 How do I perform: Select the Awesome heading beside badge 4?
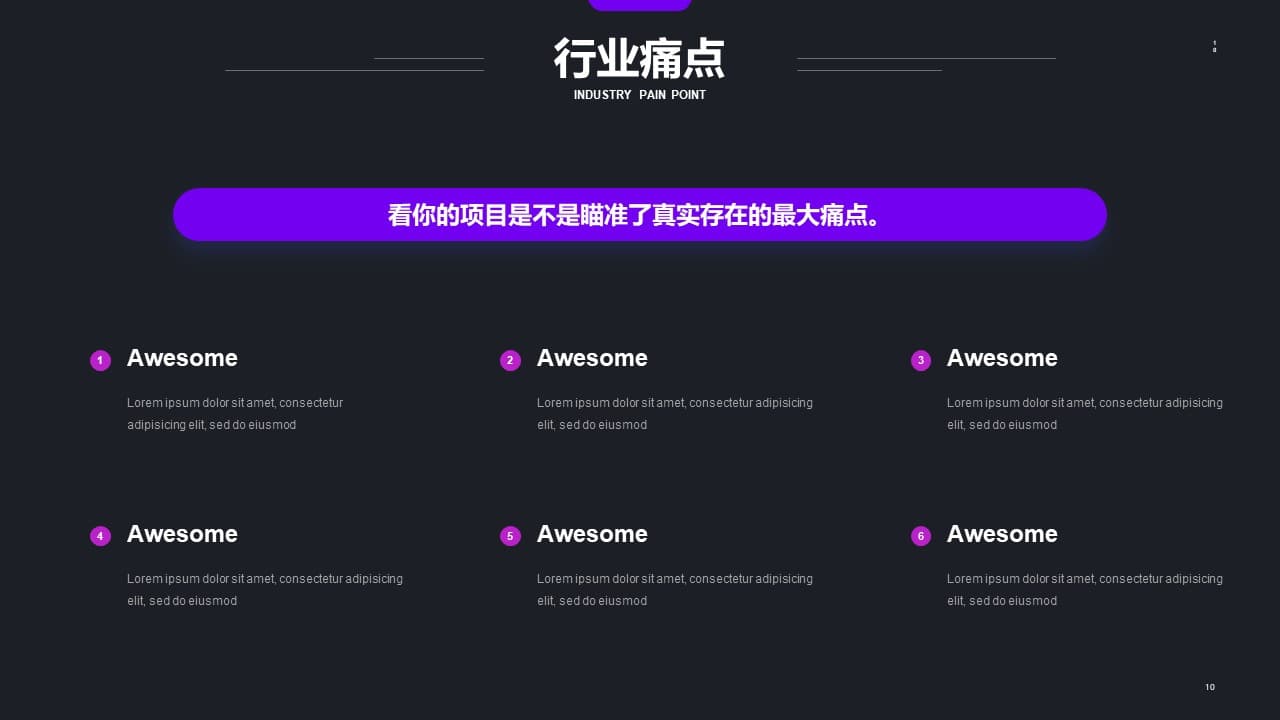(182, 534)
